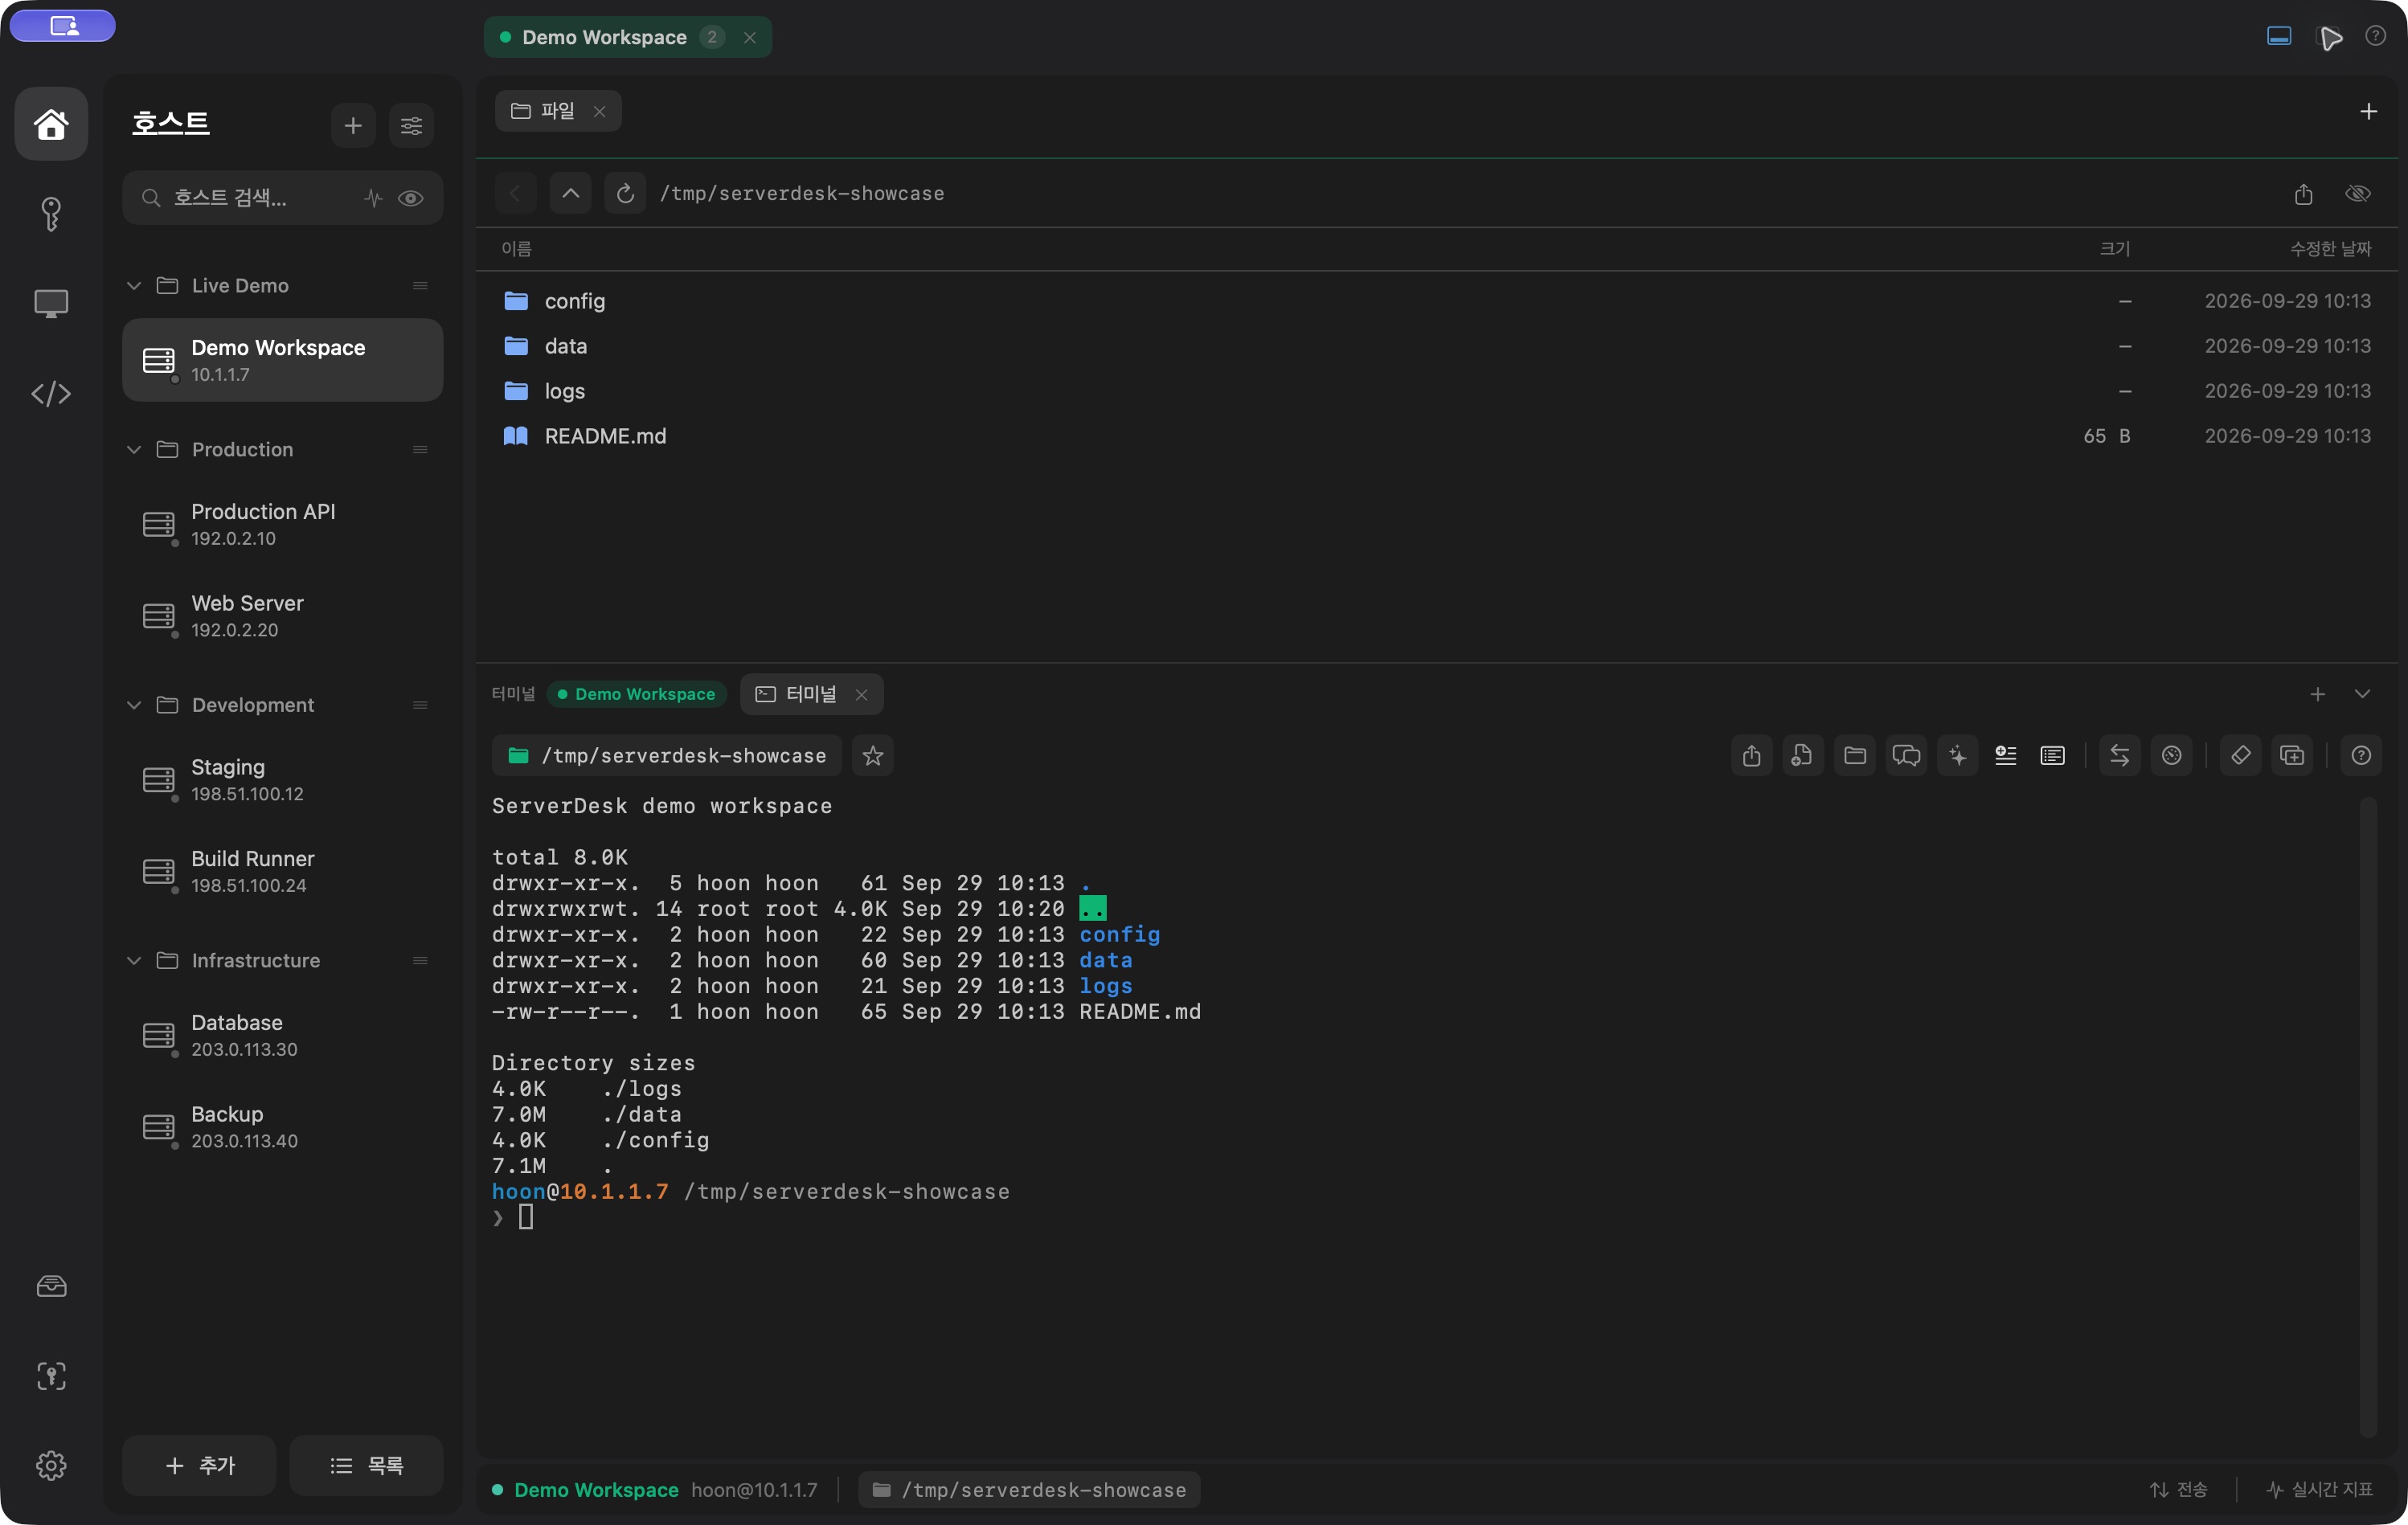Bookmark current terminal directory with star

click(873, 756)
